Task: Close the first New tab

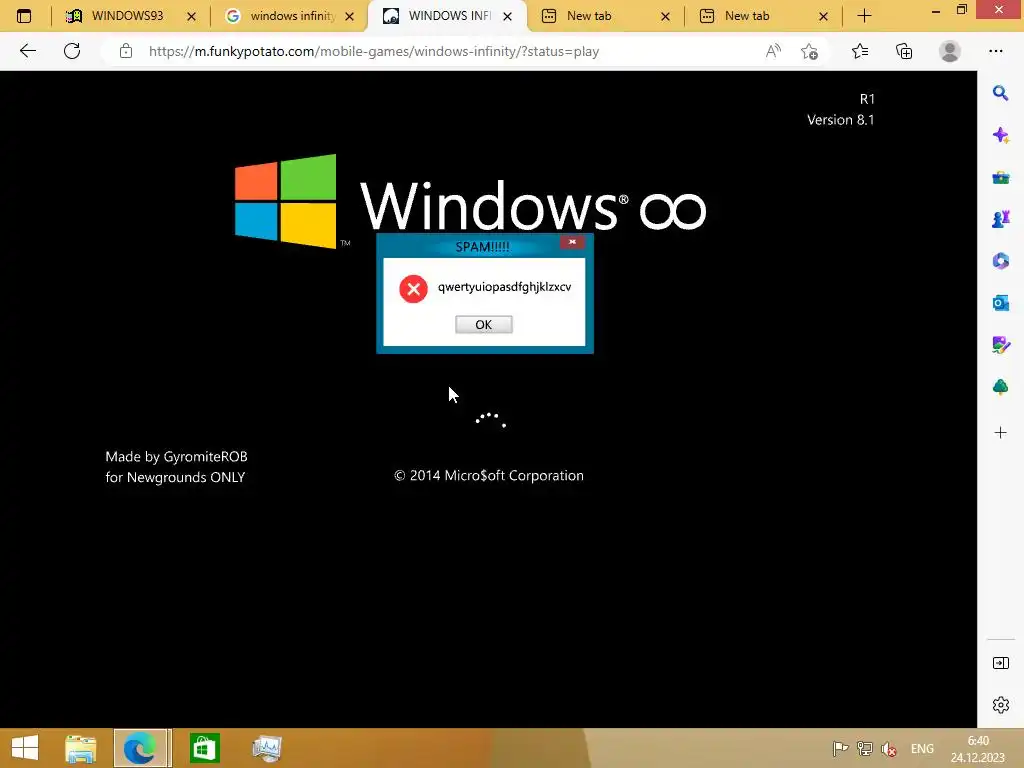Action: pyautogui.click(x=665, y=16)
